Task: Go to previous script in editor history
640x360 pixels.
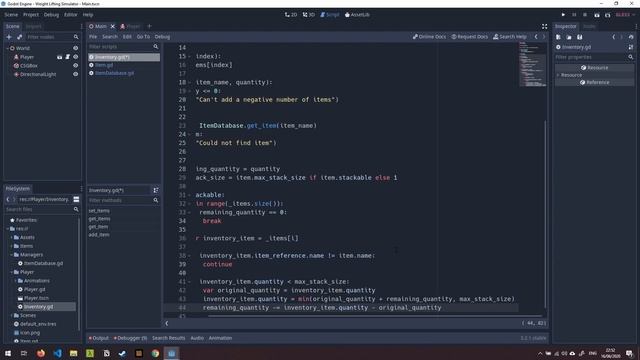Action: point(536,37)
